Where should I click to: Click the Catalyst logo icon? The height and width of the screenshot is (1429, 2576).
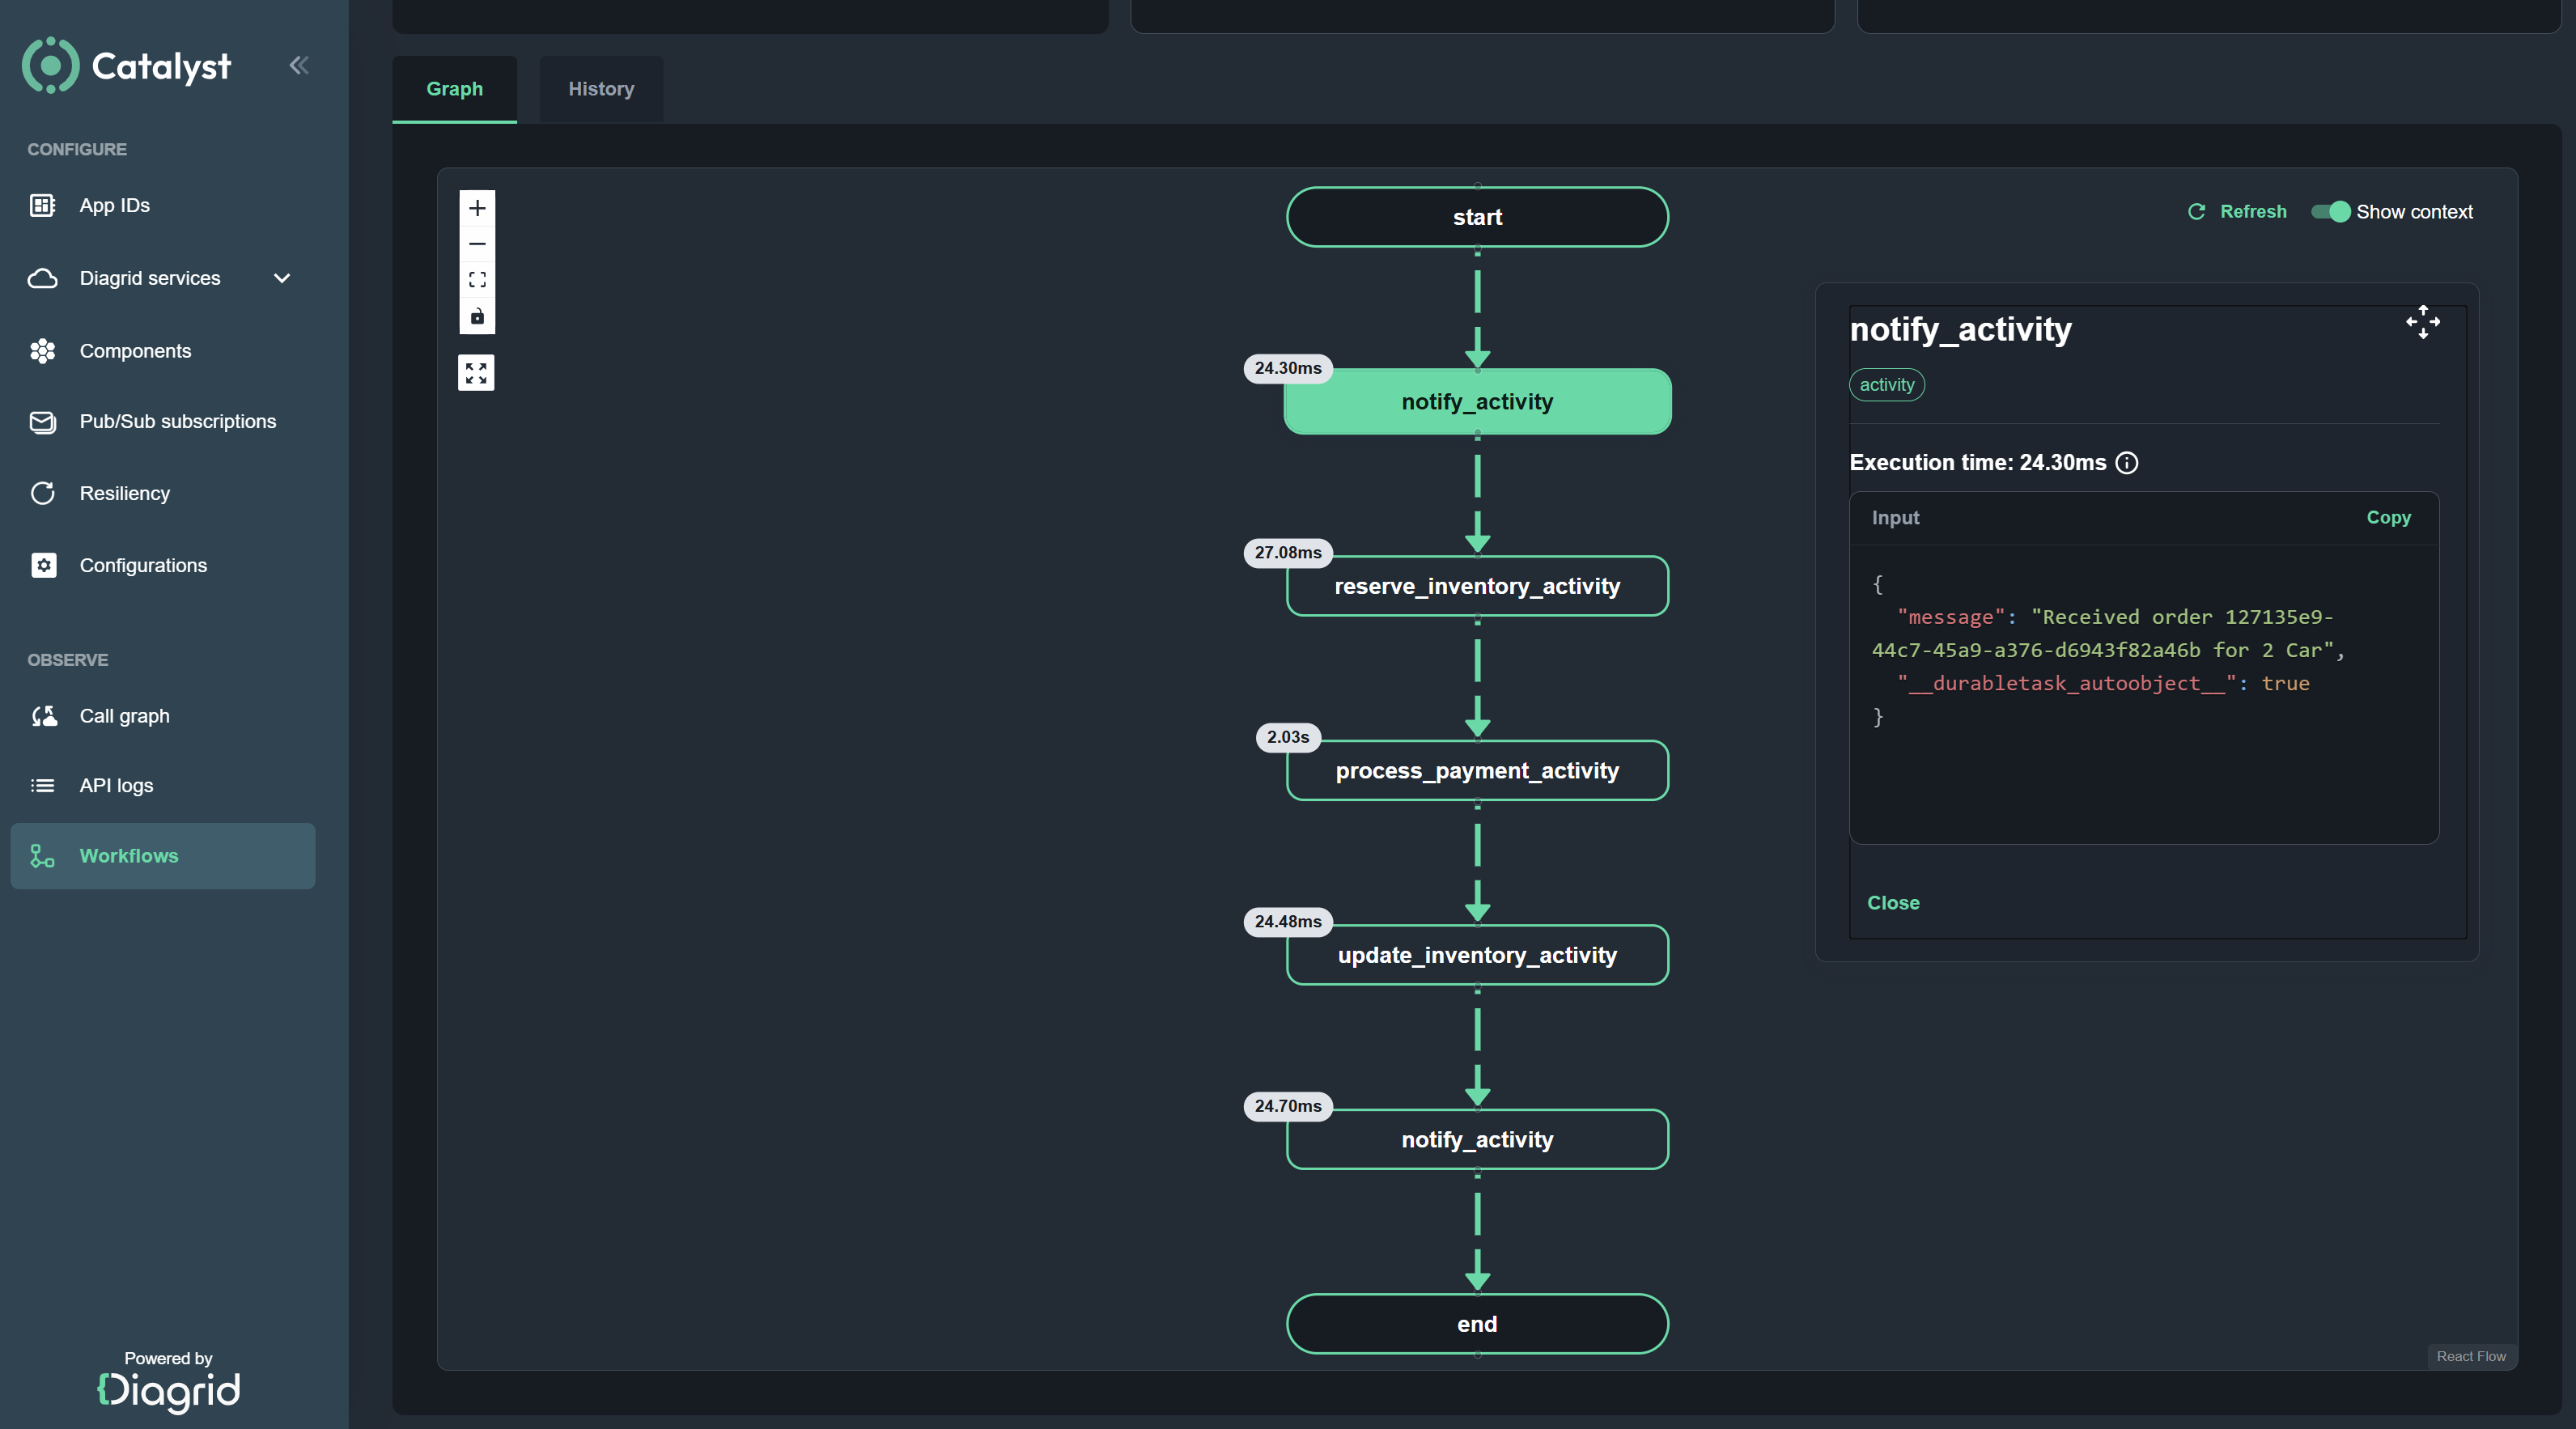point(50,66)
